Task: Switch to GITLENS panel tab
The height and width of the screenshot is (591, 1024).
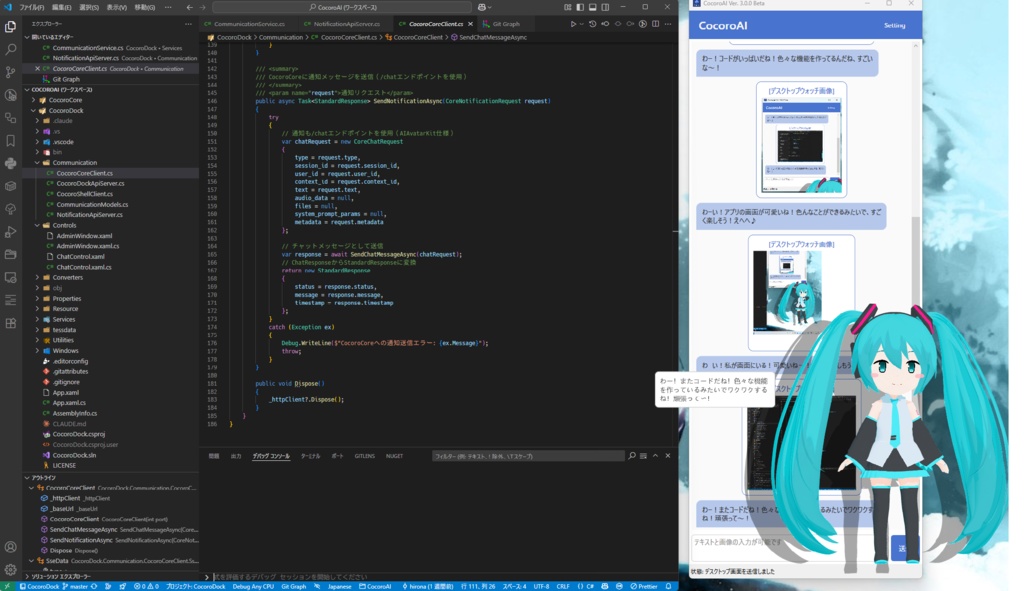Action: click(364, 456)
